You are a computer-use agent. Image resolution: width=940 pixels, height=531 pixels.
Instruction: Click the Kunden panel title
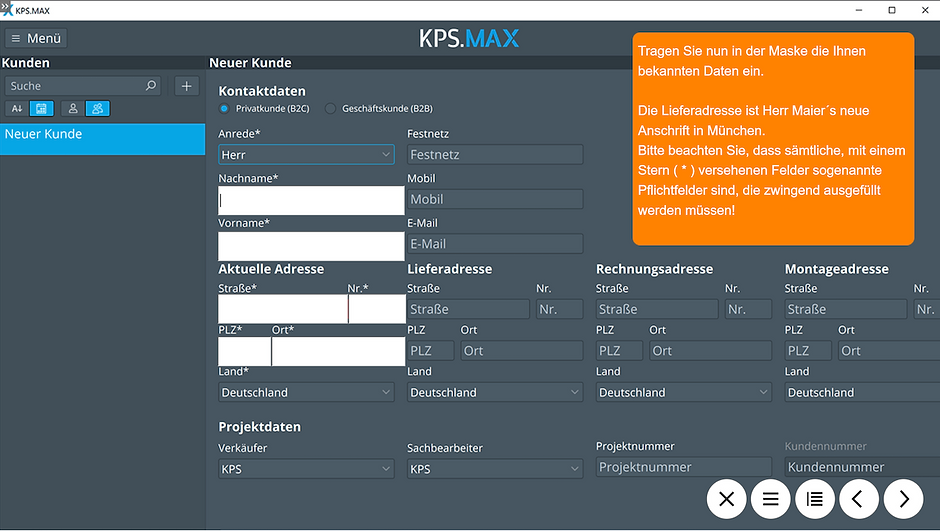click(25, 63)
